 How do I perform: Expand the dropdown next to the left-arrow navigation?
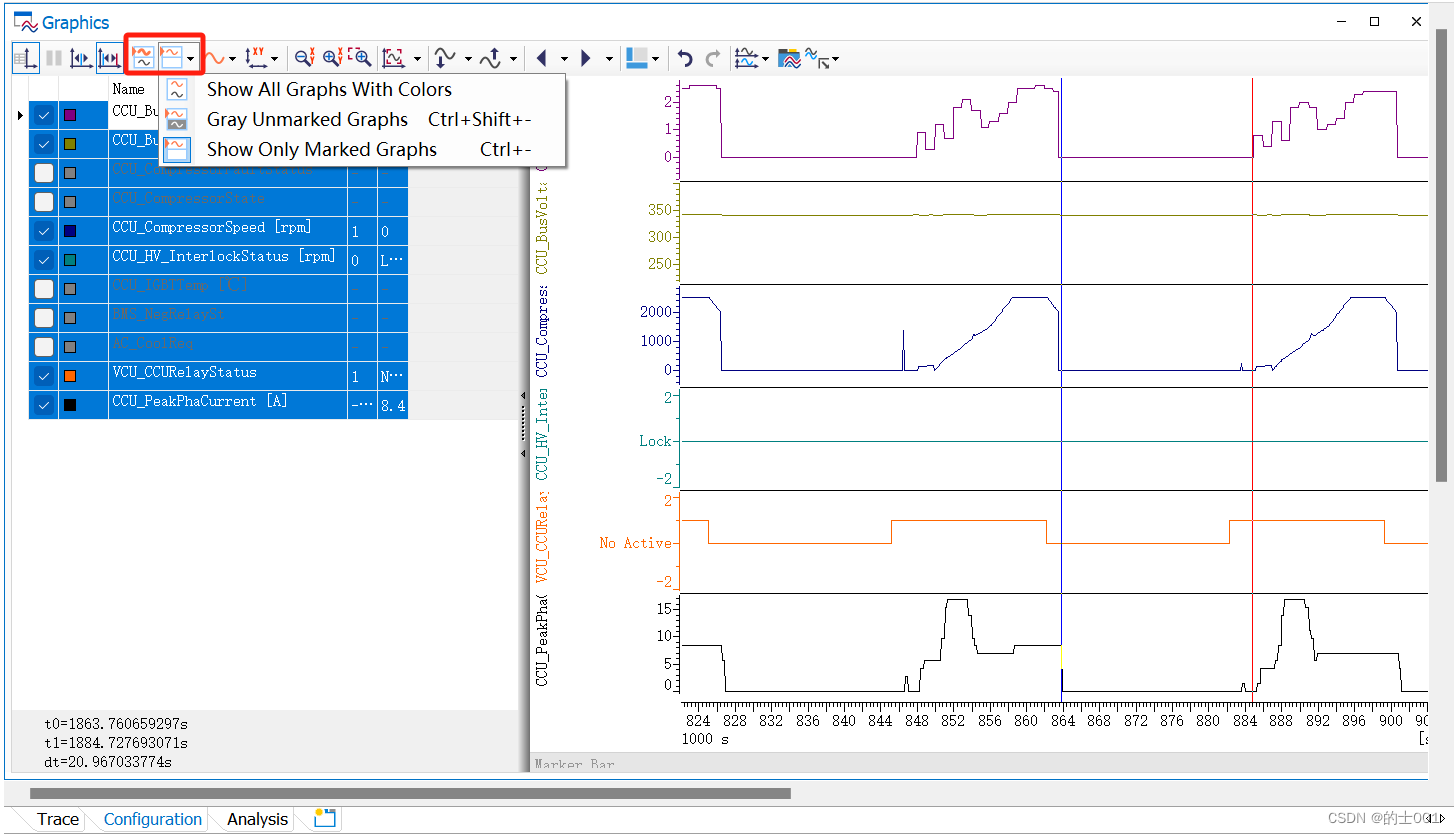[x=564, y=59]
